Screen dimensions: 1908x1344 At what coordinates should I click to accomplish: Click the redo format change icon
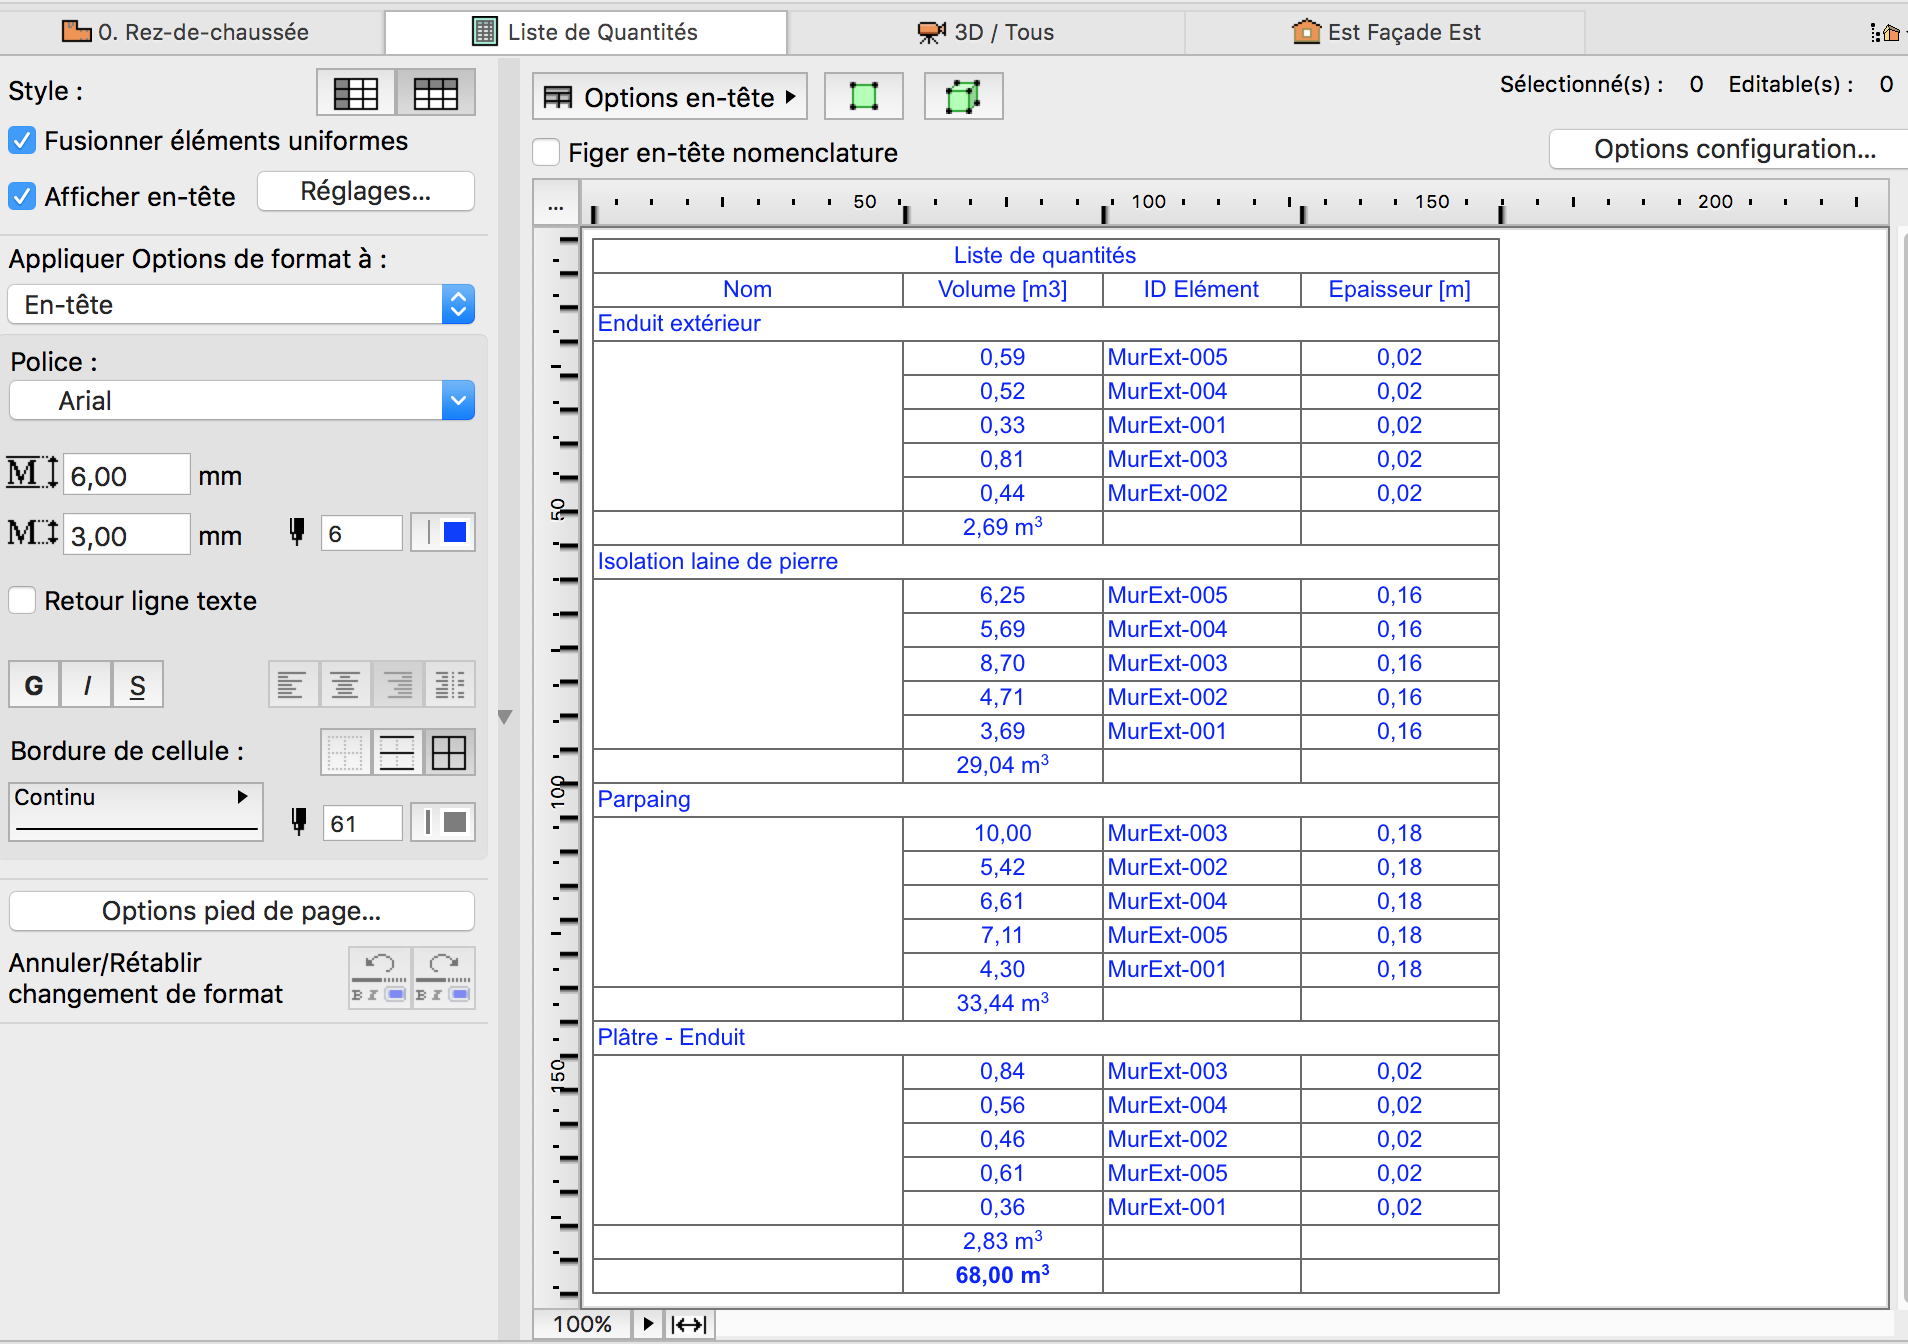point(443,978)
